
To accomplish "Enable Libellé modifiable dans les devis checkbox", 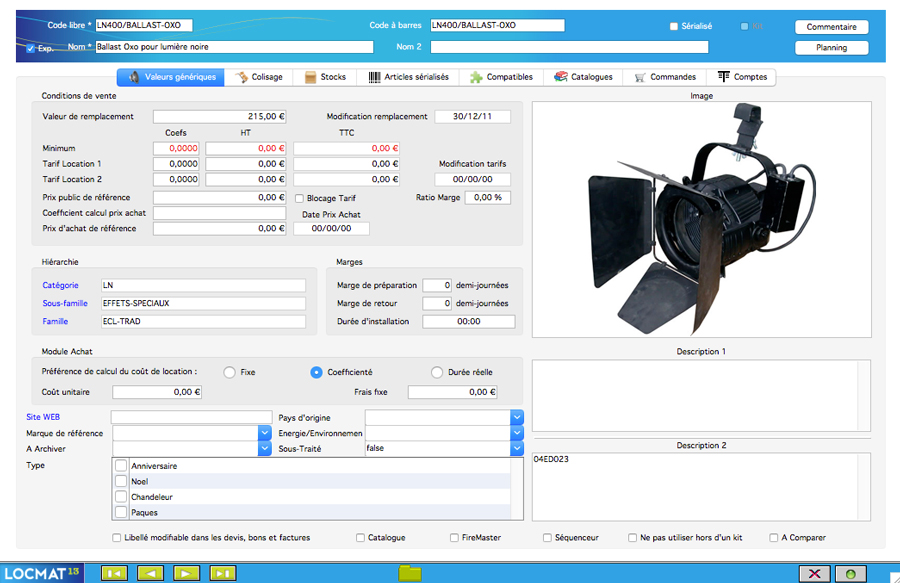I will [117, 538].
